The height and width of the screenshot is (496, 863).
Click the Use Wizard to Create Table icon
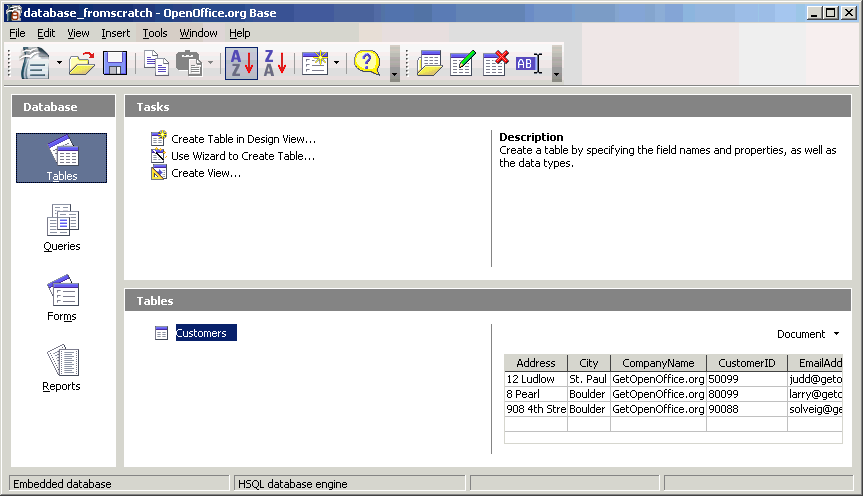[159, 155]
